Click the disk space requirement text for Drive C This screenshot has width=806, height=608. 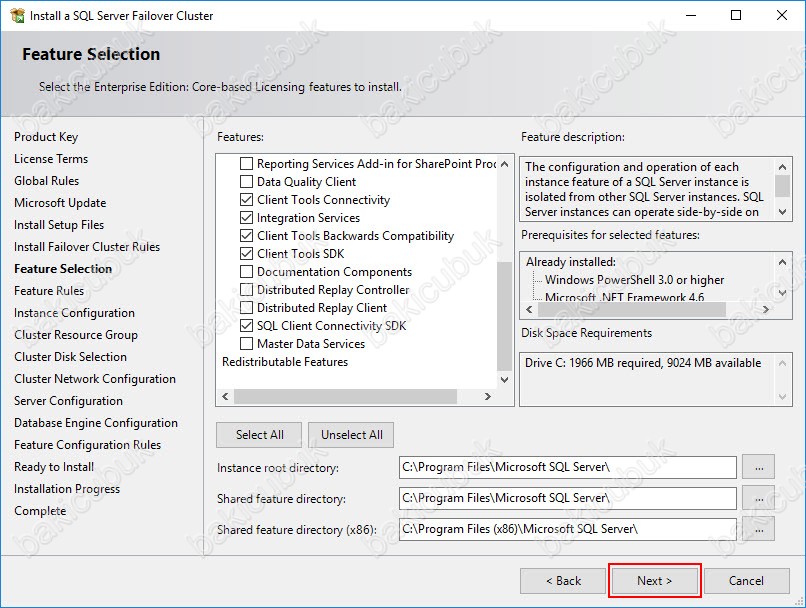tap(643, 363)
